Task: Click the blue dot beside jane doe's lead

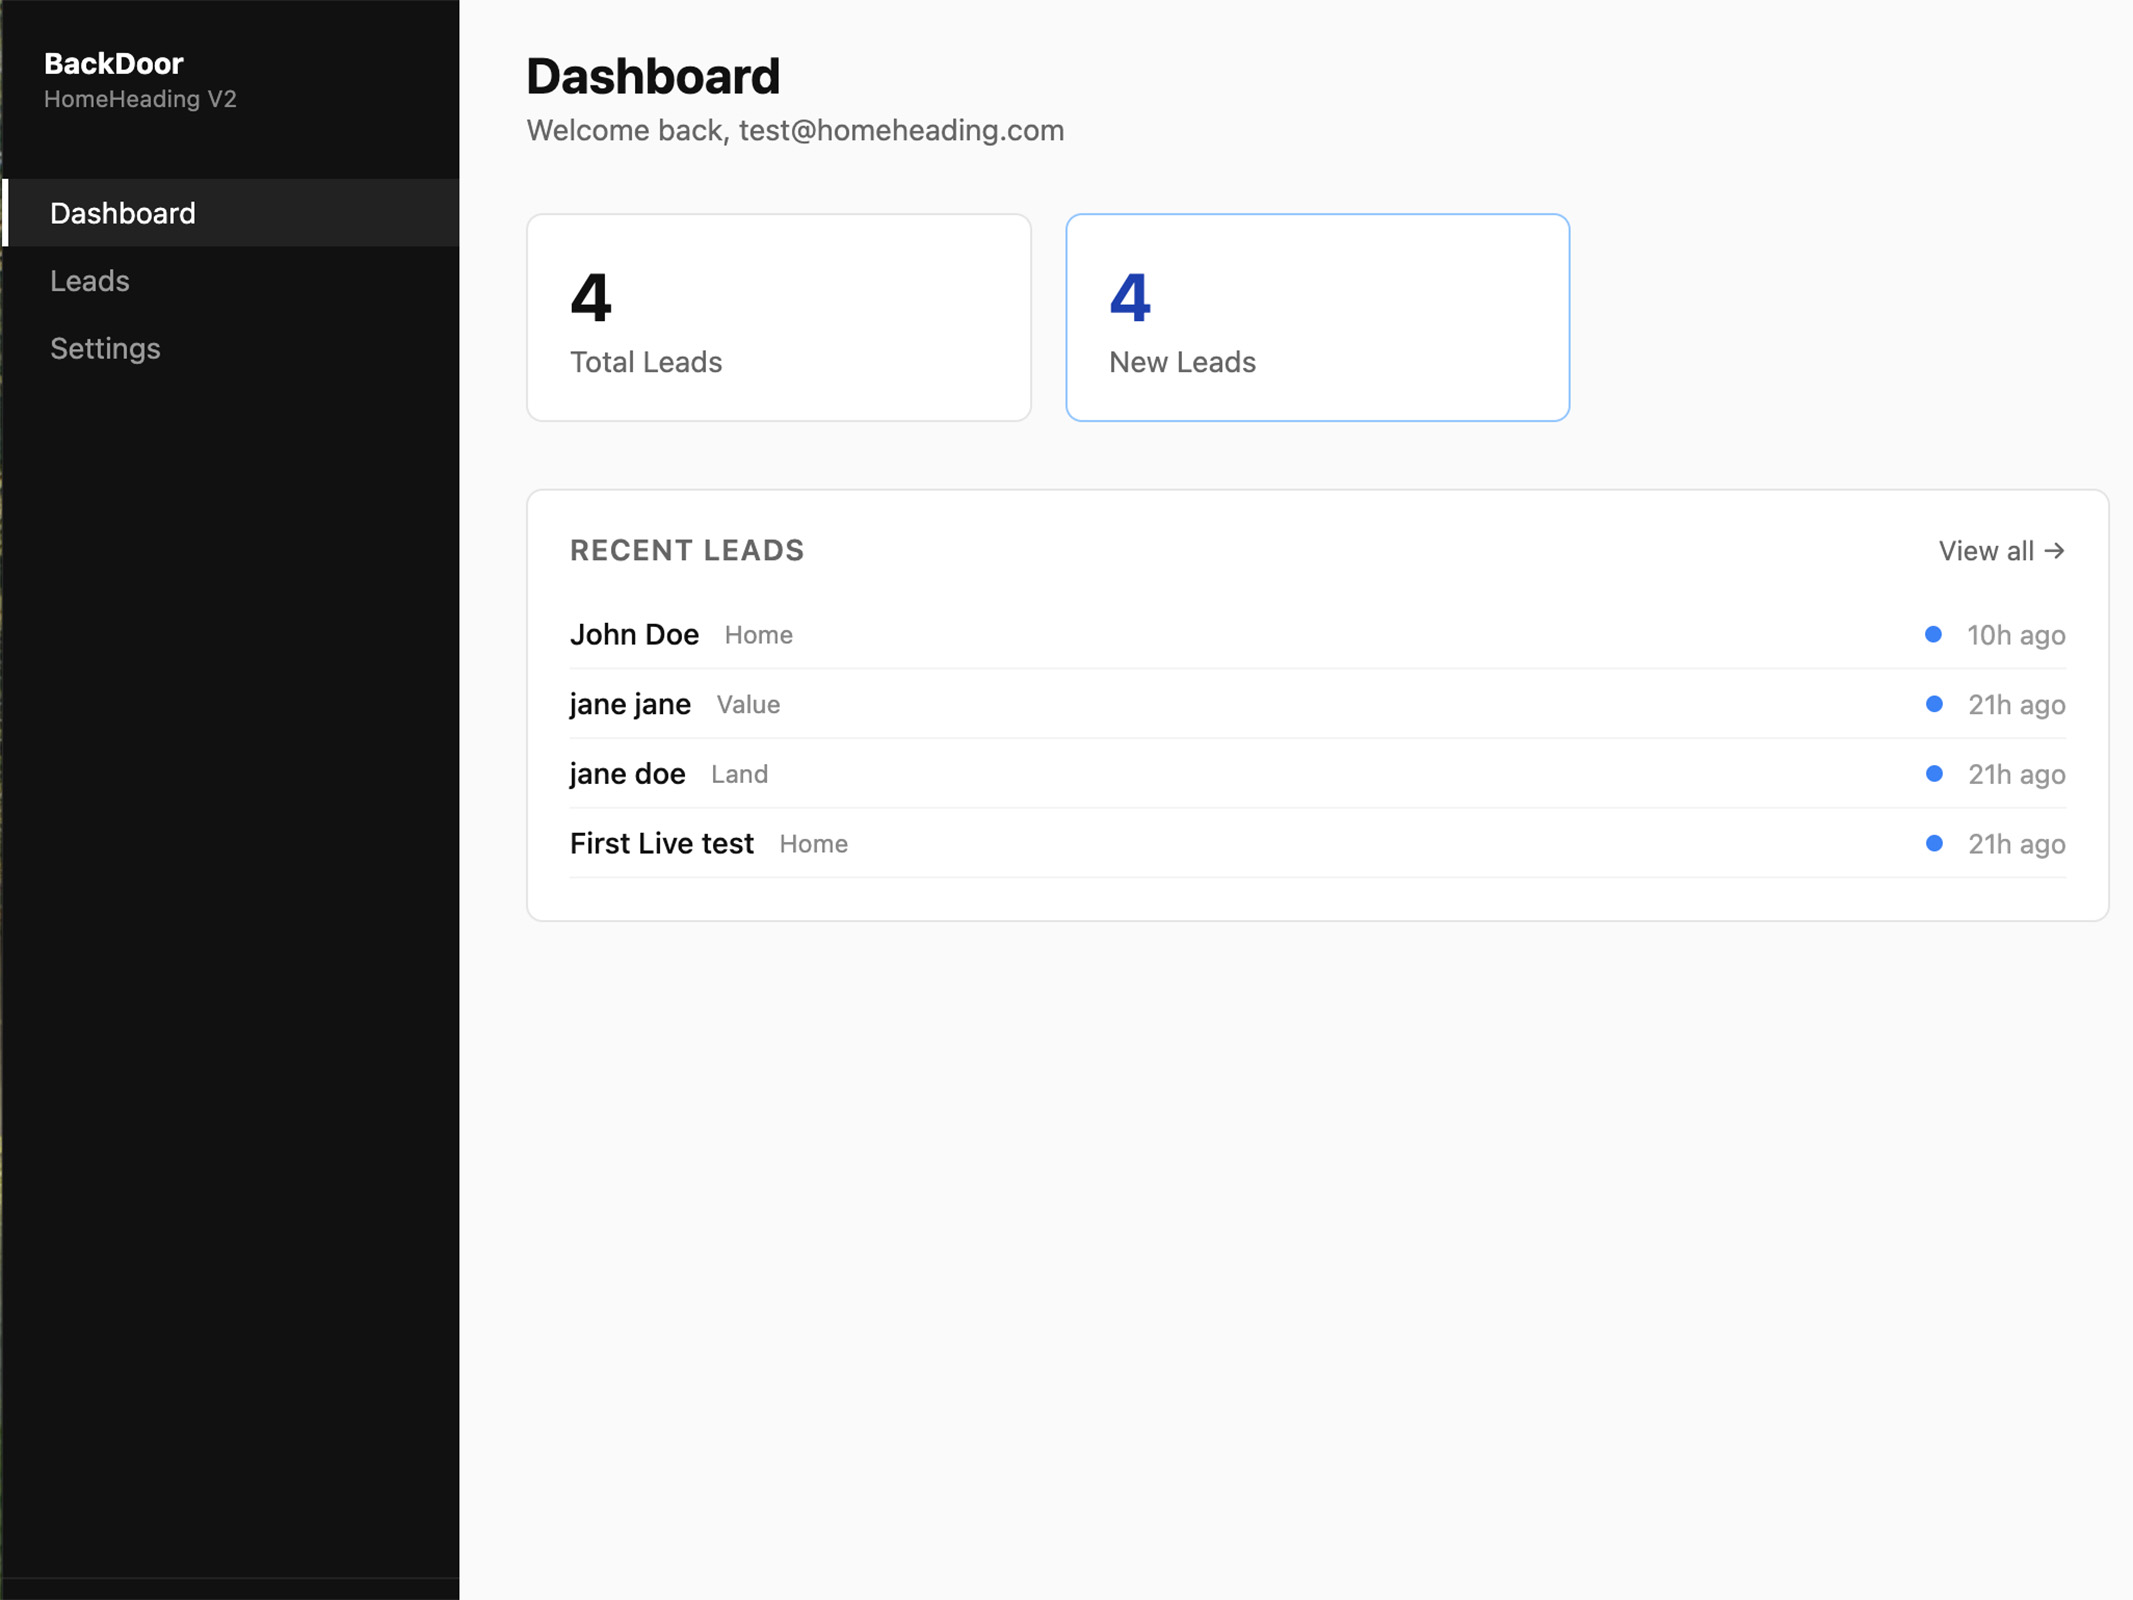Action: [x=1934, y=774]
